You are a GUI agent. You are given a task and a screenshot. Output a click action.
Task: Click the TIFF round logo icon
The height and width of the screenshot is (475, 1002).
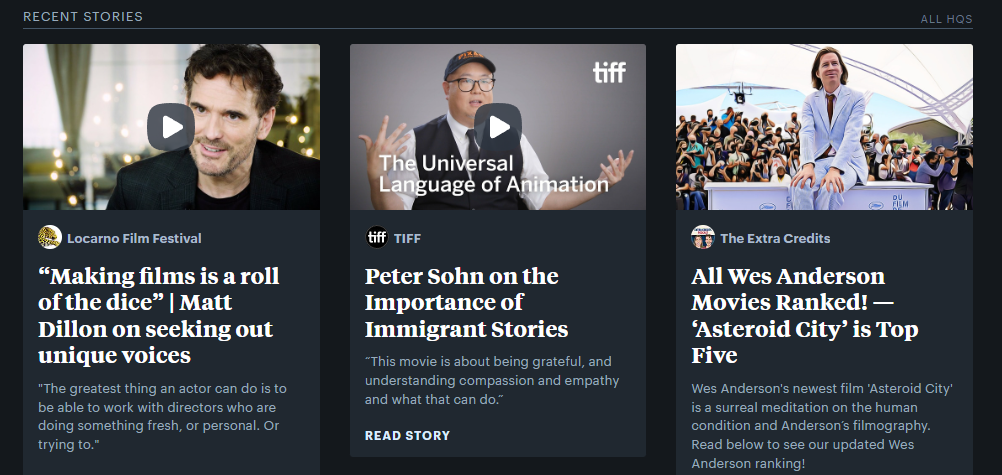377,237
